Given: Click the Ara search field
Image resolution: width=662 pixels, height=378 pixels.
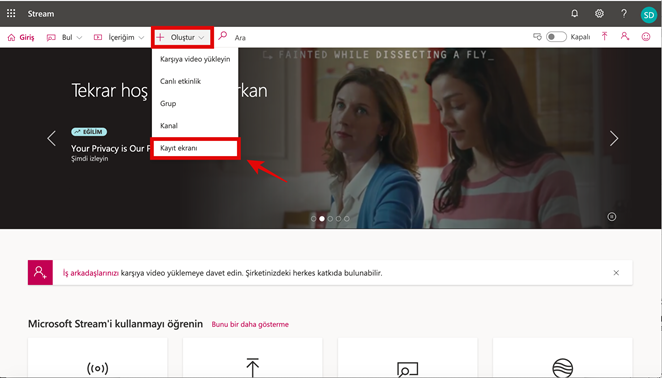Looking at the screenshot, I should pyautogui.click(x=240, y=38).
